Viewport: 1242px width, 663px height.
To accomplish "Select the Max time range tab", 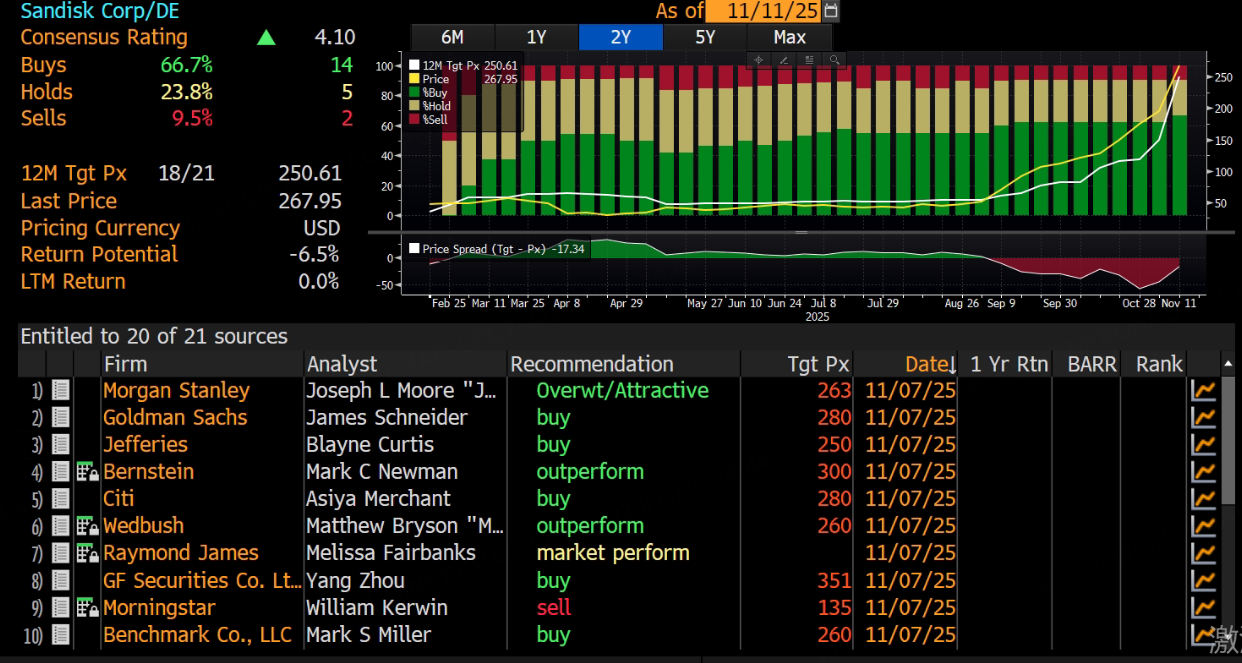I will [789, 37].
